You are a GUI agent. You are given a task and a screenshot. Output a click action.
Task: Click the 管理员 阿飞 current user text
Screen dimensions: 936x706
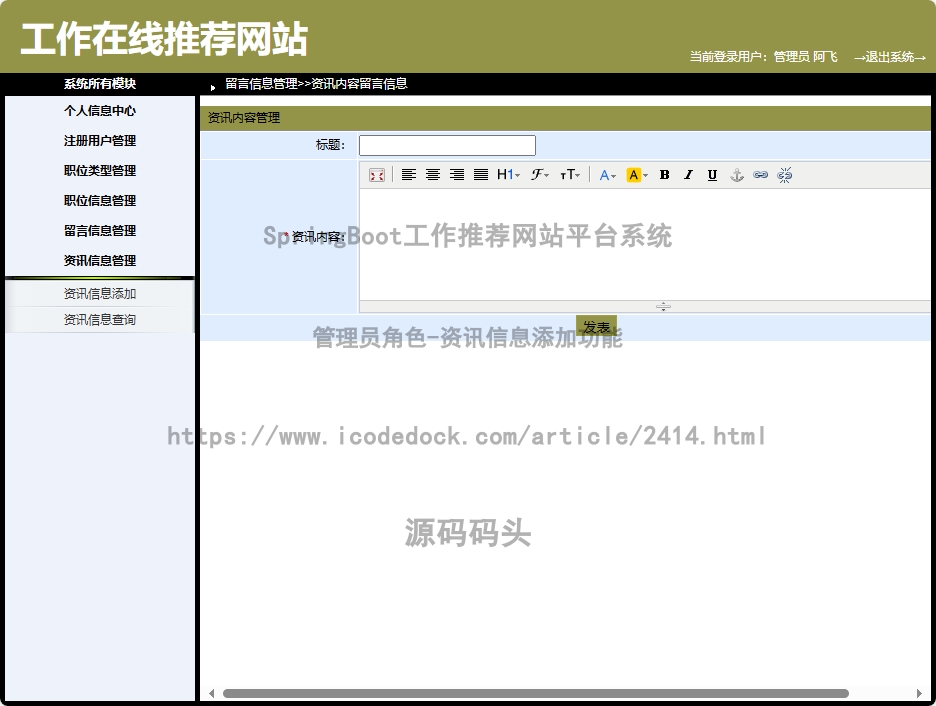805,57
